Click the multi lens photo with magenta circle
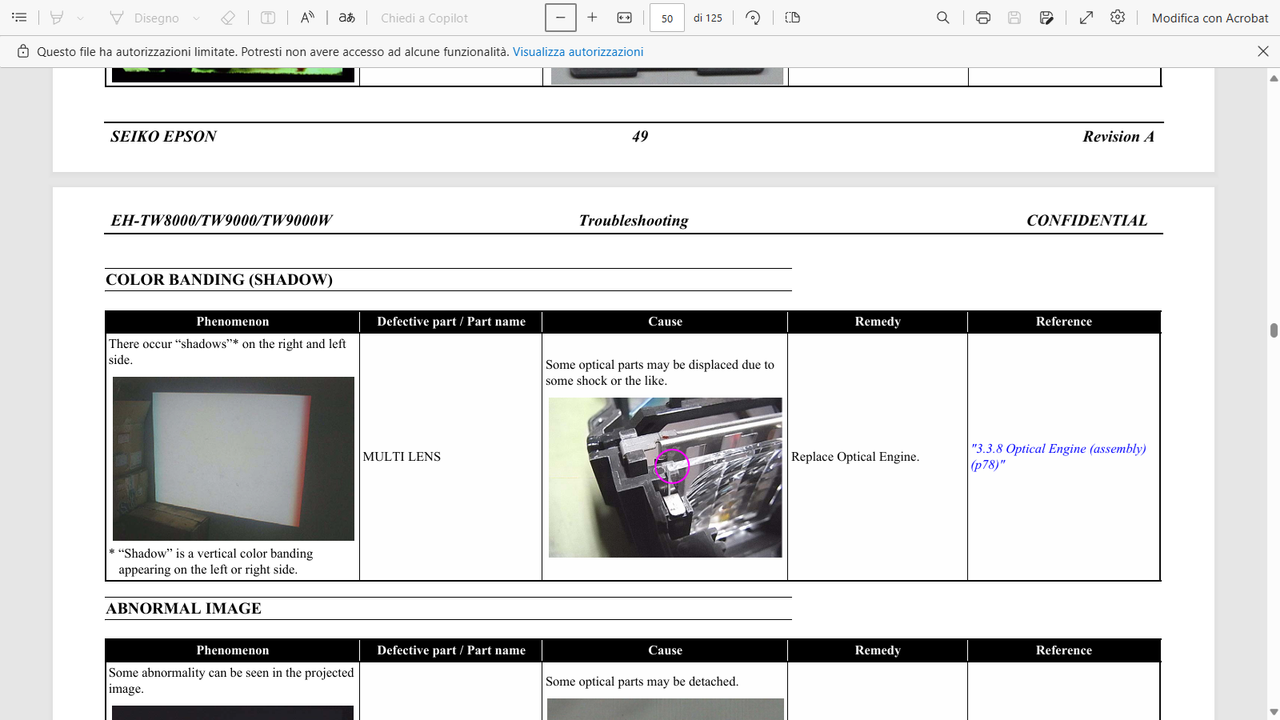Image resolution: width=1280 pixels, height=720 pixels. (665, 477)
